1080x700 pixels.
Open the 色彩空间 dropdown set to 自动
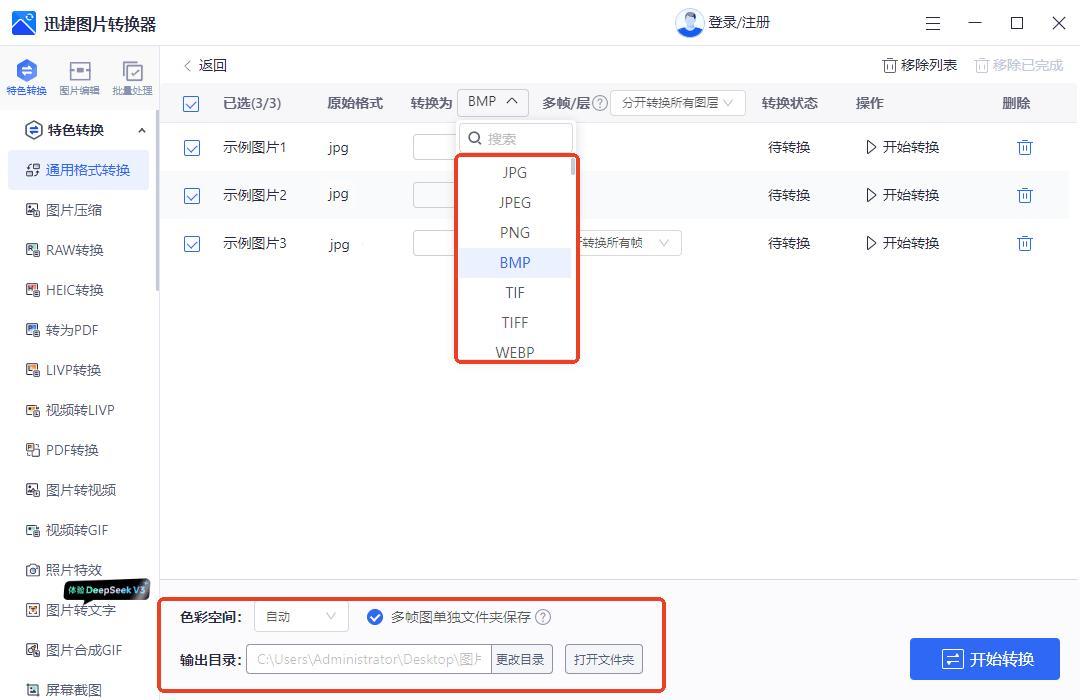point(301,617)
